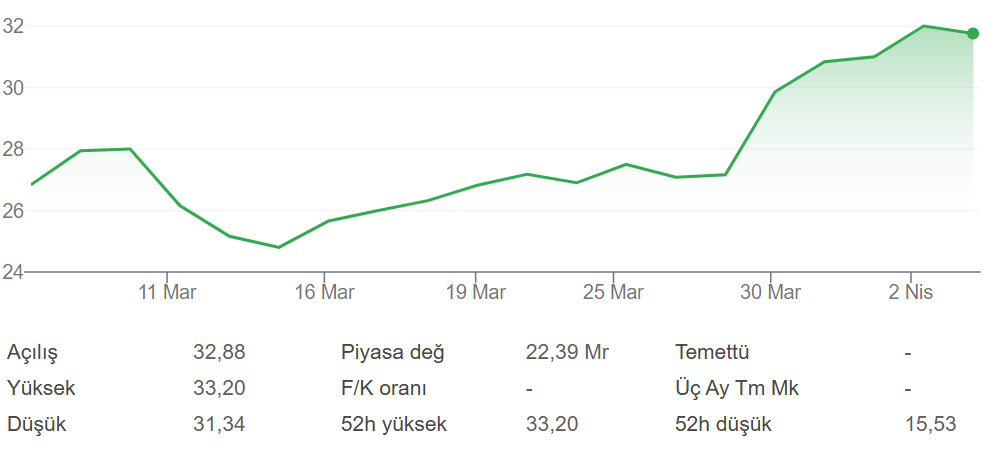Click the 32 price level on the y-axis
The image size is (994, 454).
click(x=13, y=27)
